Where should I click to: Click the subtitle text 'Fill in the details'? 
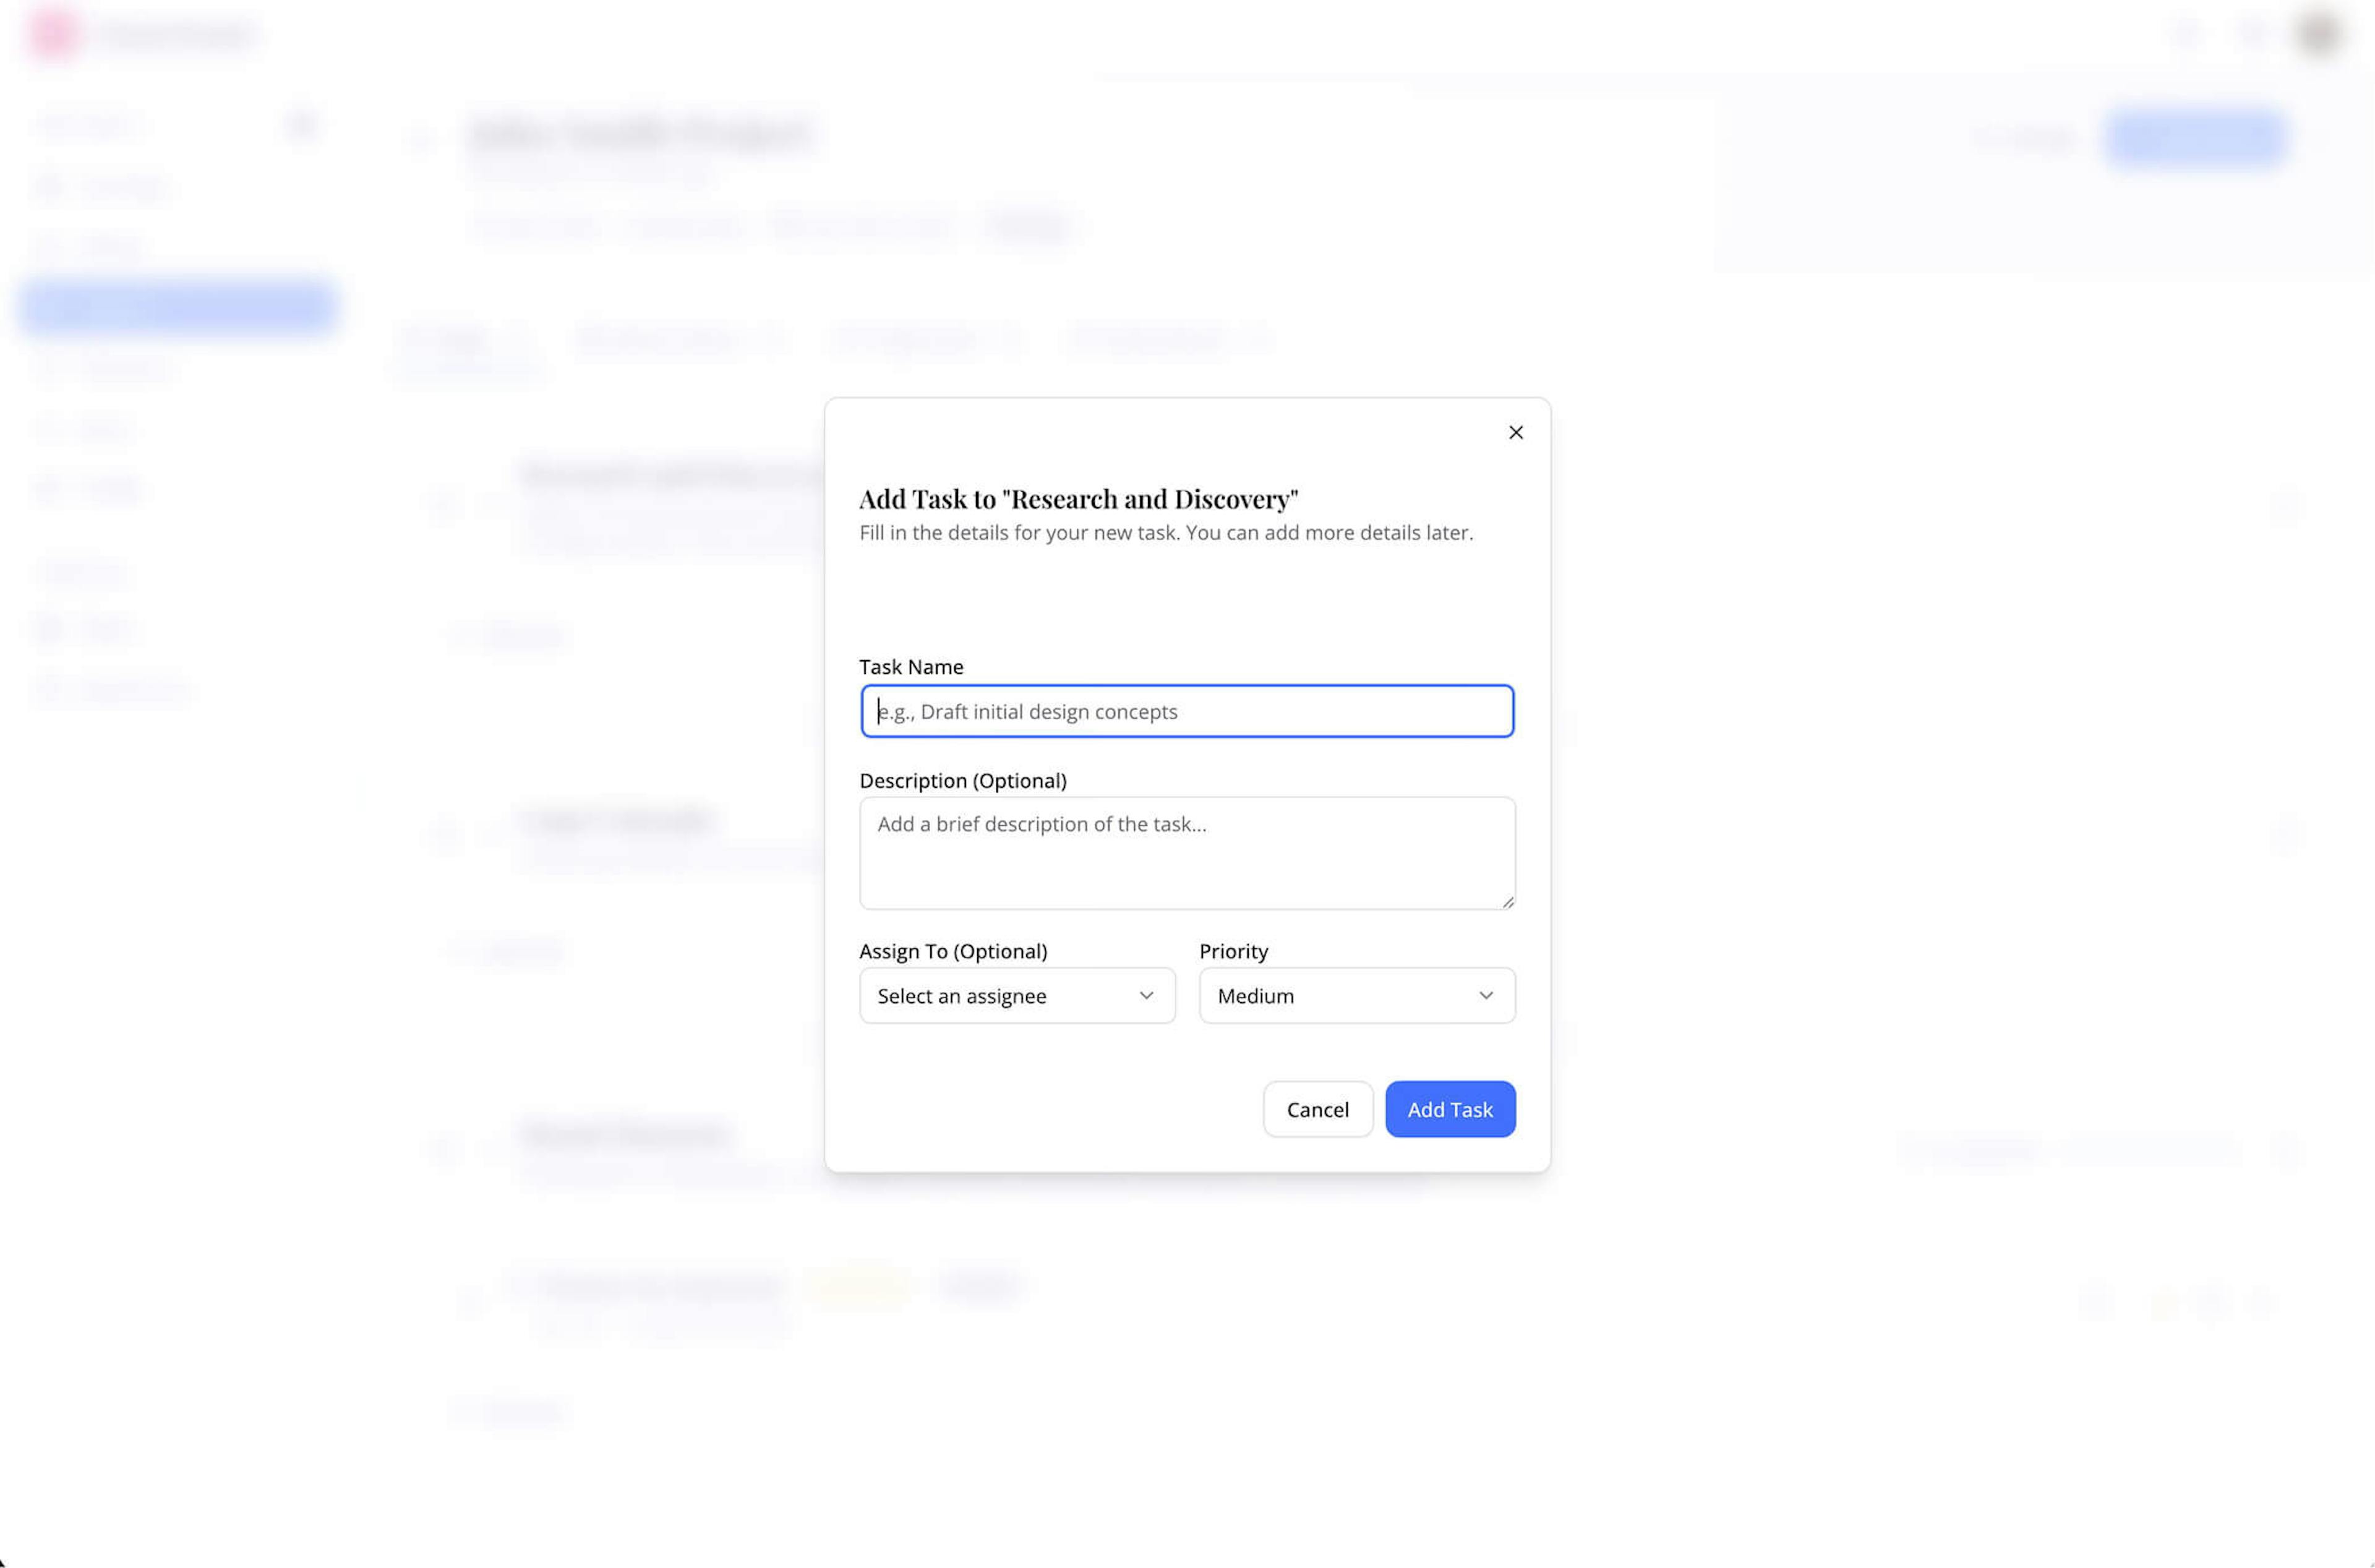(x=1165, y=532)
